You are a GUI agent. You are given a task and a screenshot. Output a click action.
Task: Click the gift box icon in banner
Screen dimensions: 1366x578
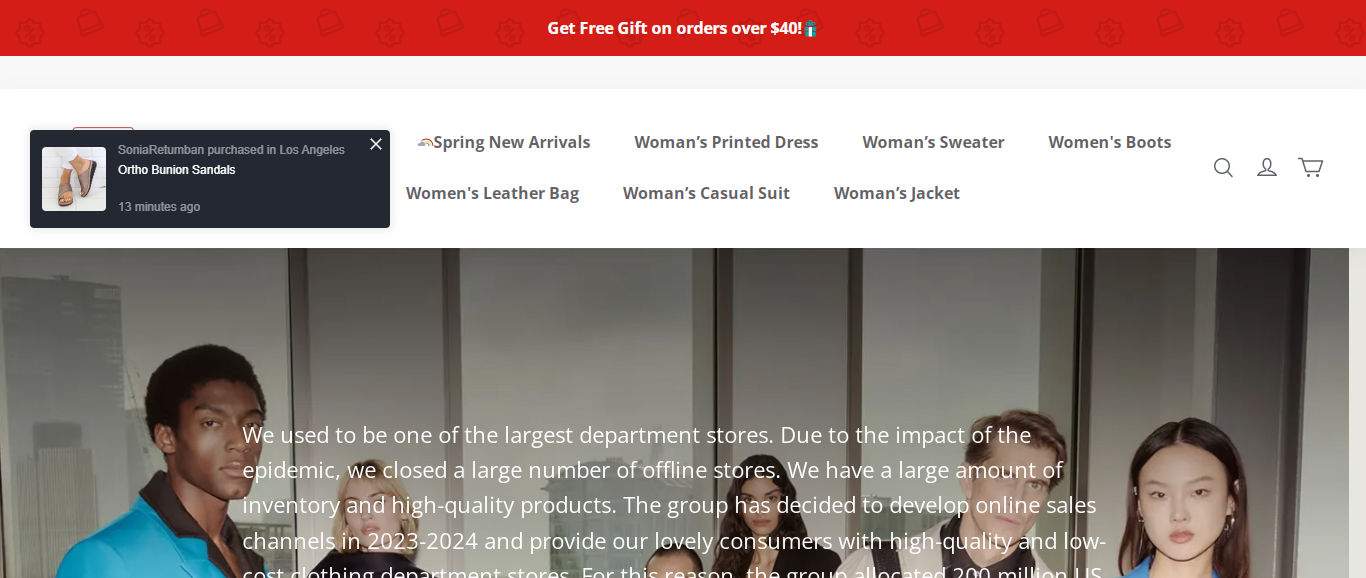coord(811,28)
